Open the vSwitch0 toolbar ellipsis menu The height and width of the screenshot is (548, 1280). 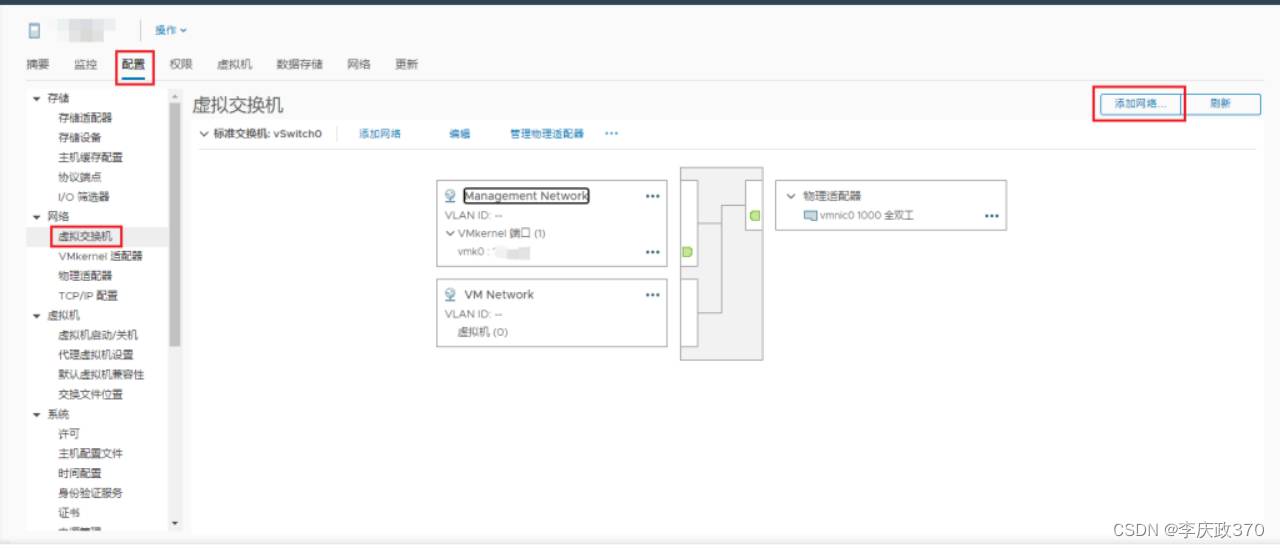click(611, 133)
